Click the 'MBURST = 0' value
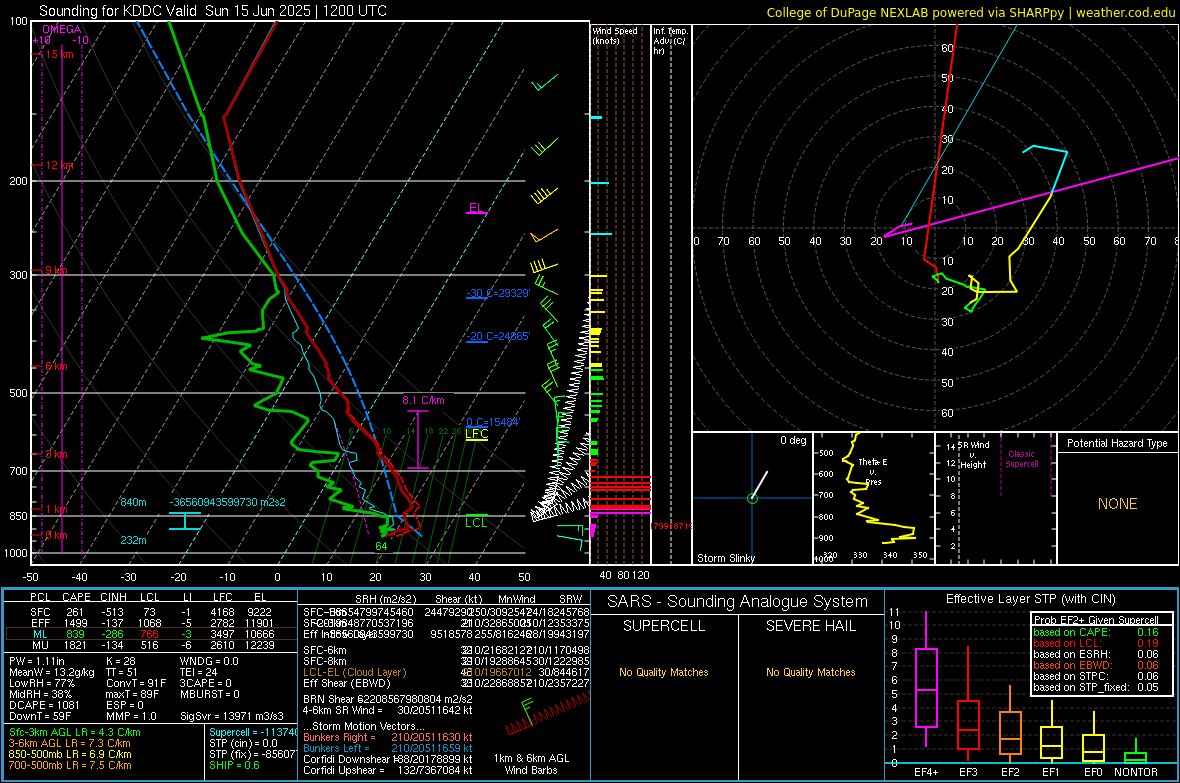 pyautogui.click(x=209, y=694)
